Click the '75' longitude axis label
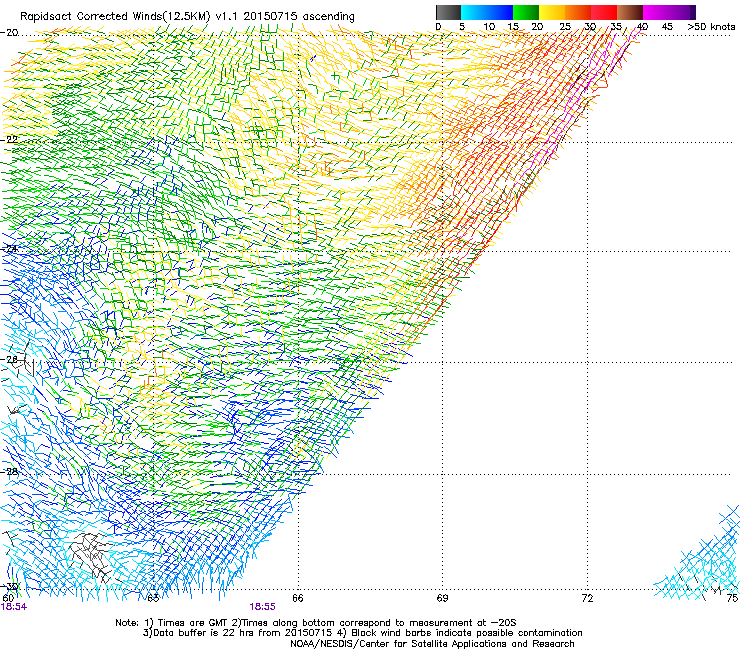740x650 pixels. (x=732, y=598)
